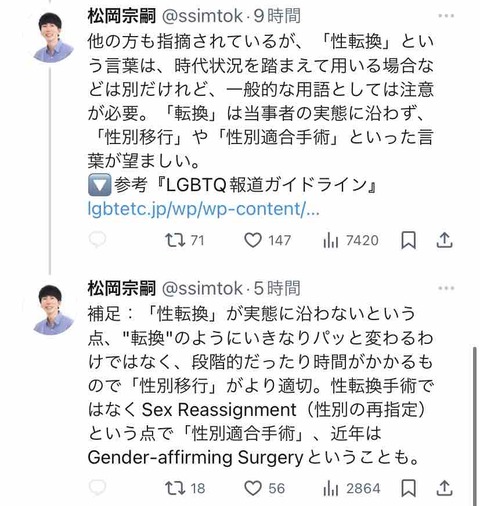Bookmark the second tweet
This screenshot has width=480, height=506.
(x=408, y=488)
